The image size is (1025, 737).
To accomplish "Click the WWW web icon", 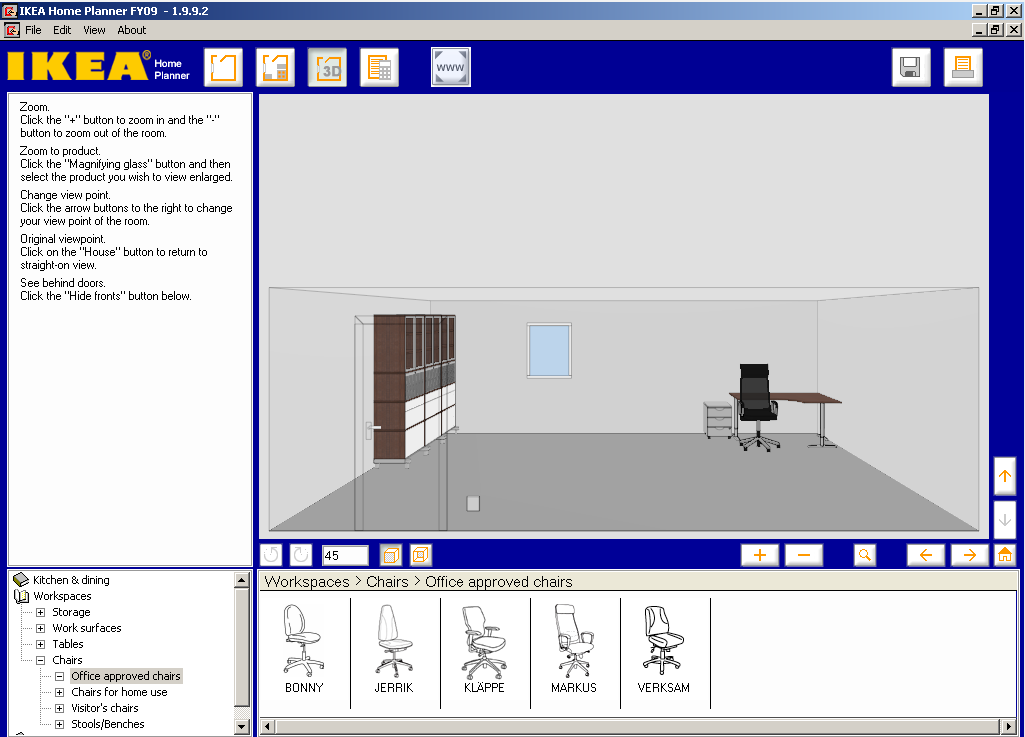I will tap(450, 67).
